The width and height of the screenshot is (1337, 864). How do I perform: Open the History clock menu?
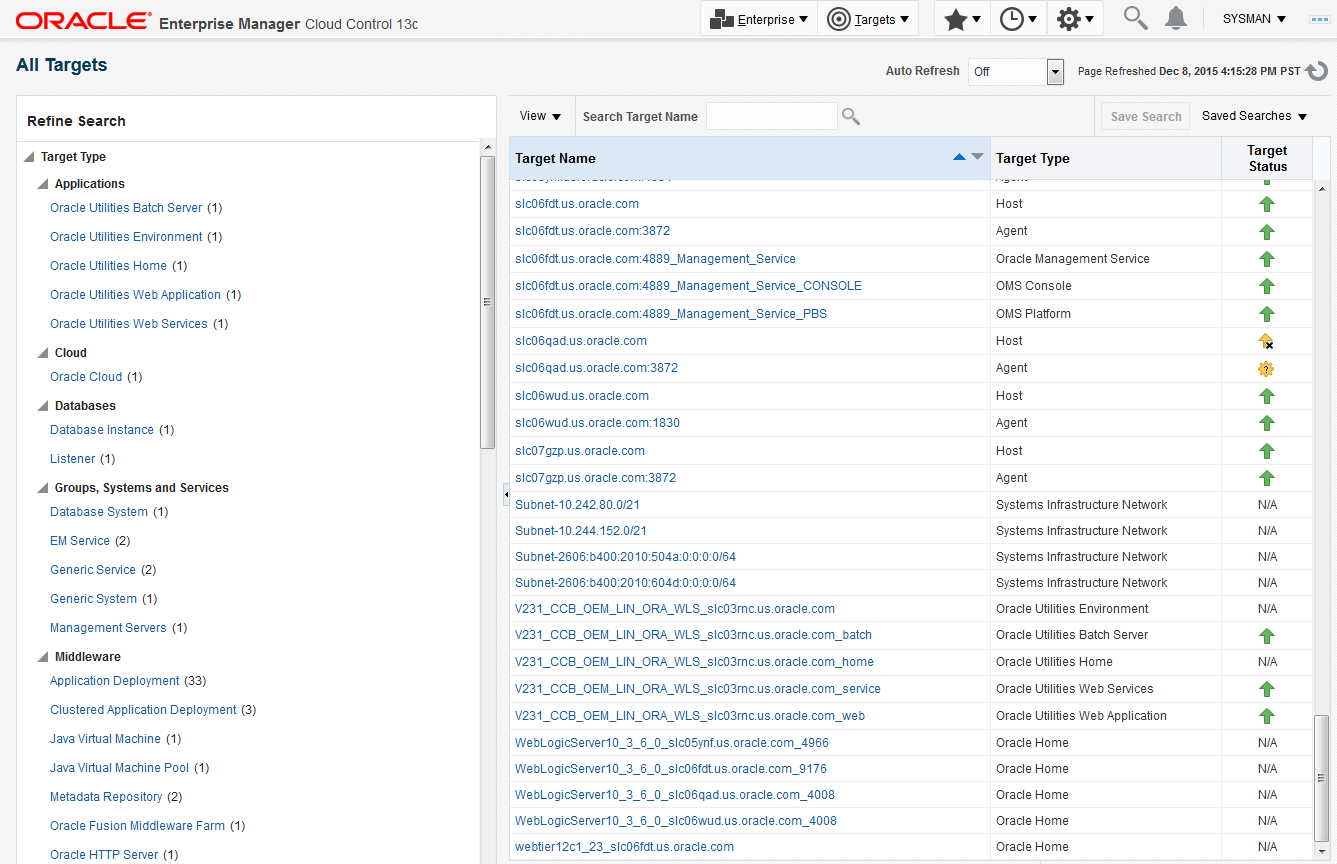click(1019, 19)
